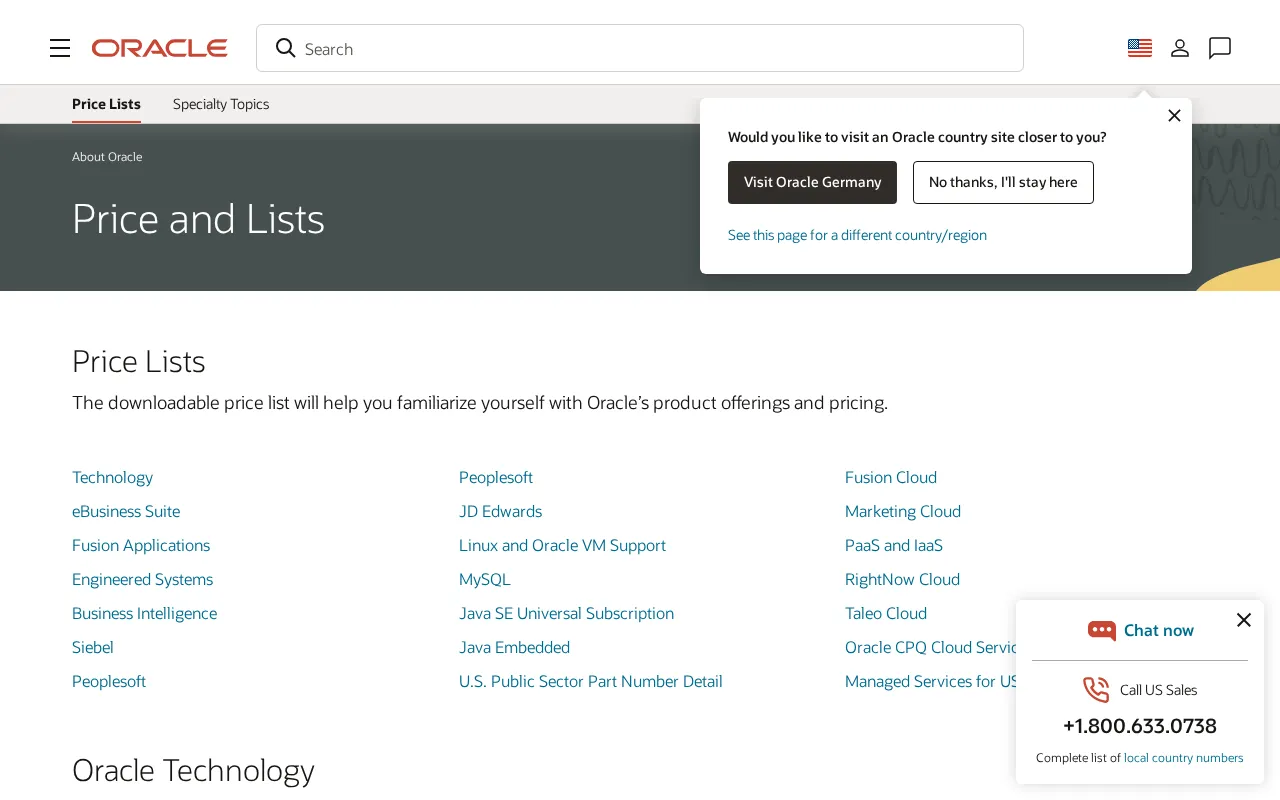Click the About Oracle breadcrumb
Viewport: 1280px width, 800px height.
(x=107, y=157)
